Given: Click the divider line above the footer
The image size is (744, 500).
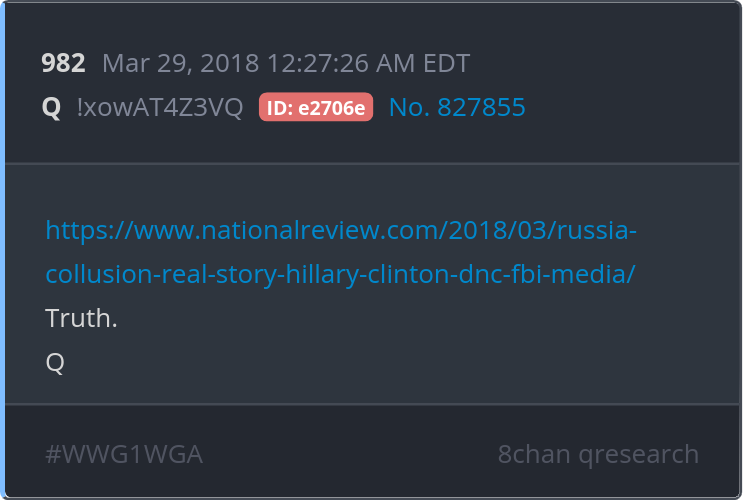Looking at the screenshot, I should point(372,404).
